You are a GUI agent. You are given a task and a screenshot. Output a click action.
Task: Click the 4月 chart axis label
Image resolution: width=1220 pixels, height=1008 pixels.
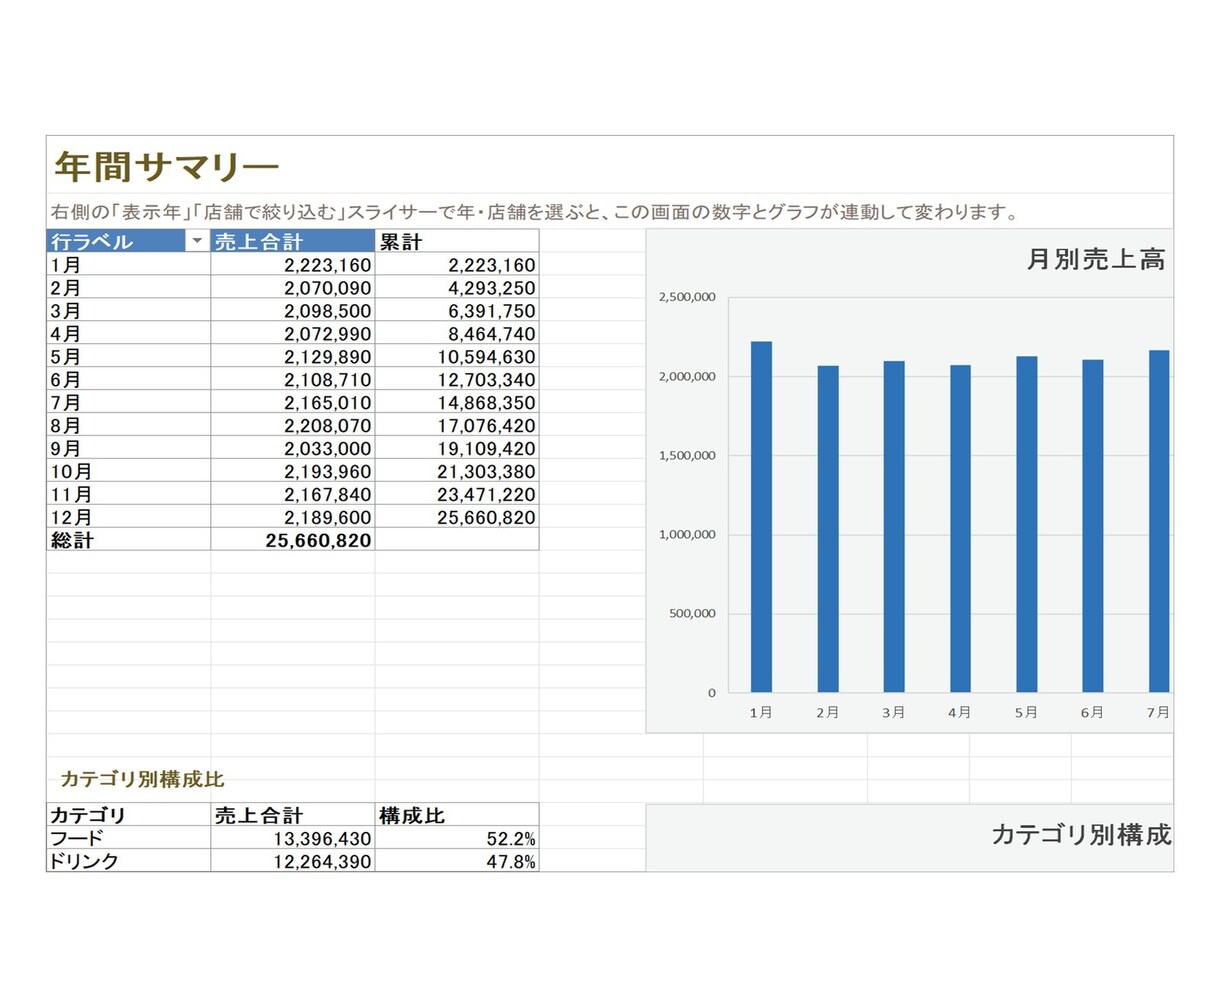point(960,712)
